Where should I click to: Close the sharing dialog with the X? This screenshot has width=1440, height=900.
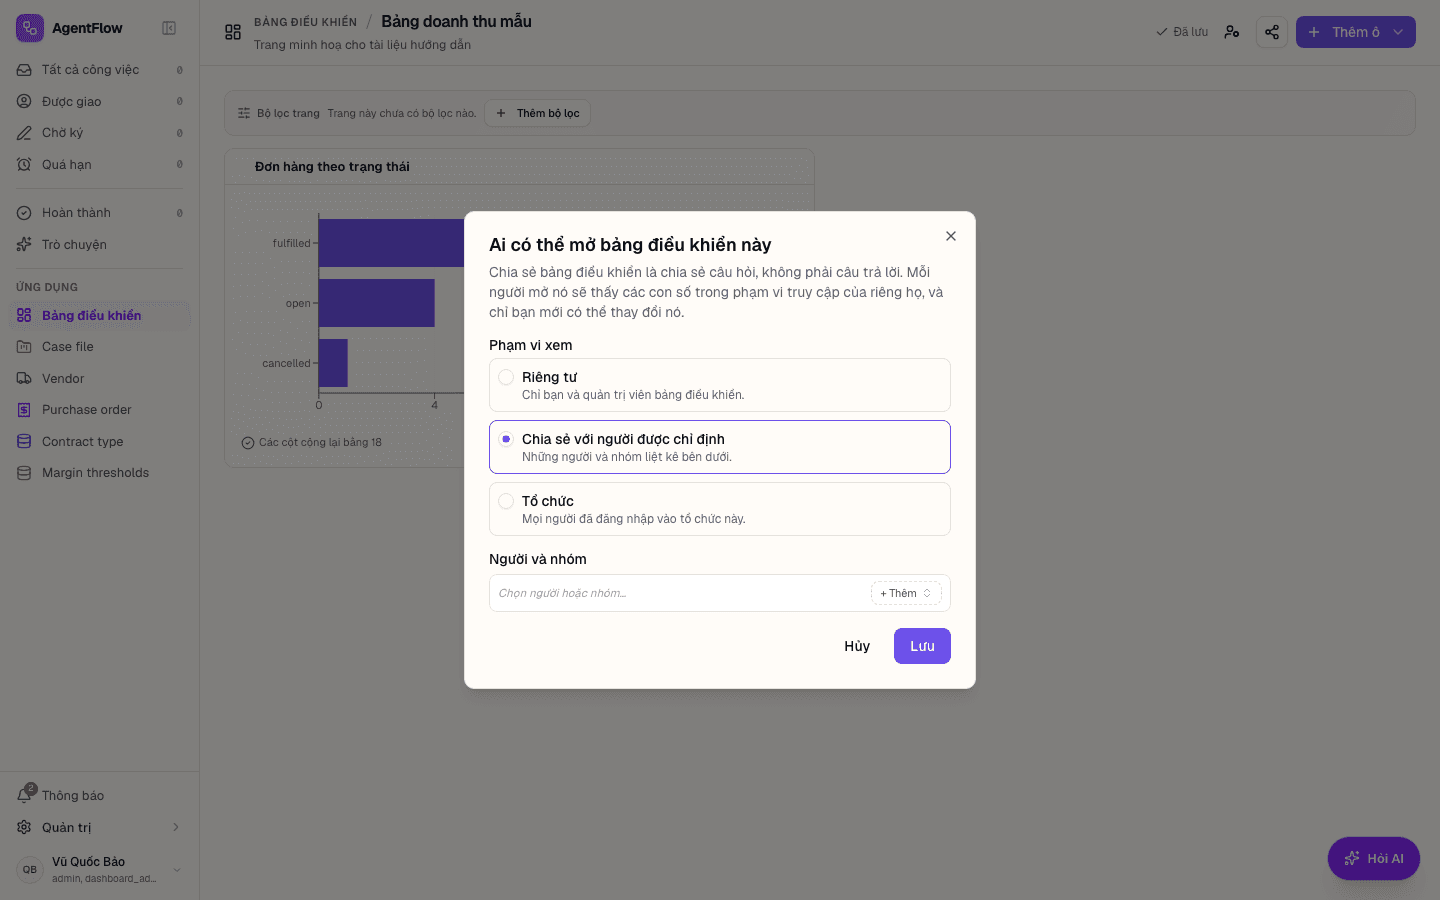coord(951,236)
